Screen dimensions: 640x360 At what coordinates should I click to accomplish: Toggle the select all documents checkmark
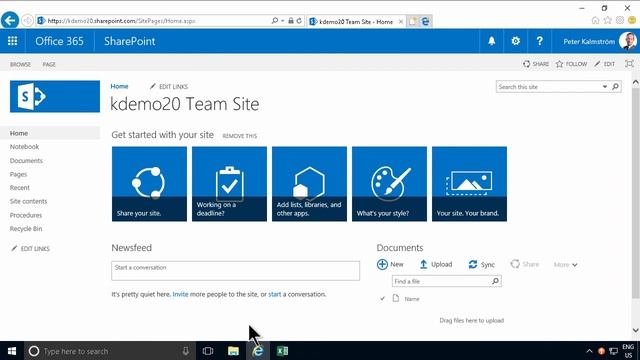(x=382, y=298)
